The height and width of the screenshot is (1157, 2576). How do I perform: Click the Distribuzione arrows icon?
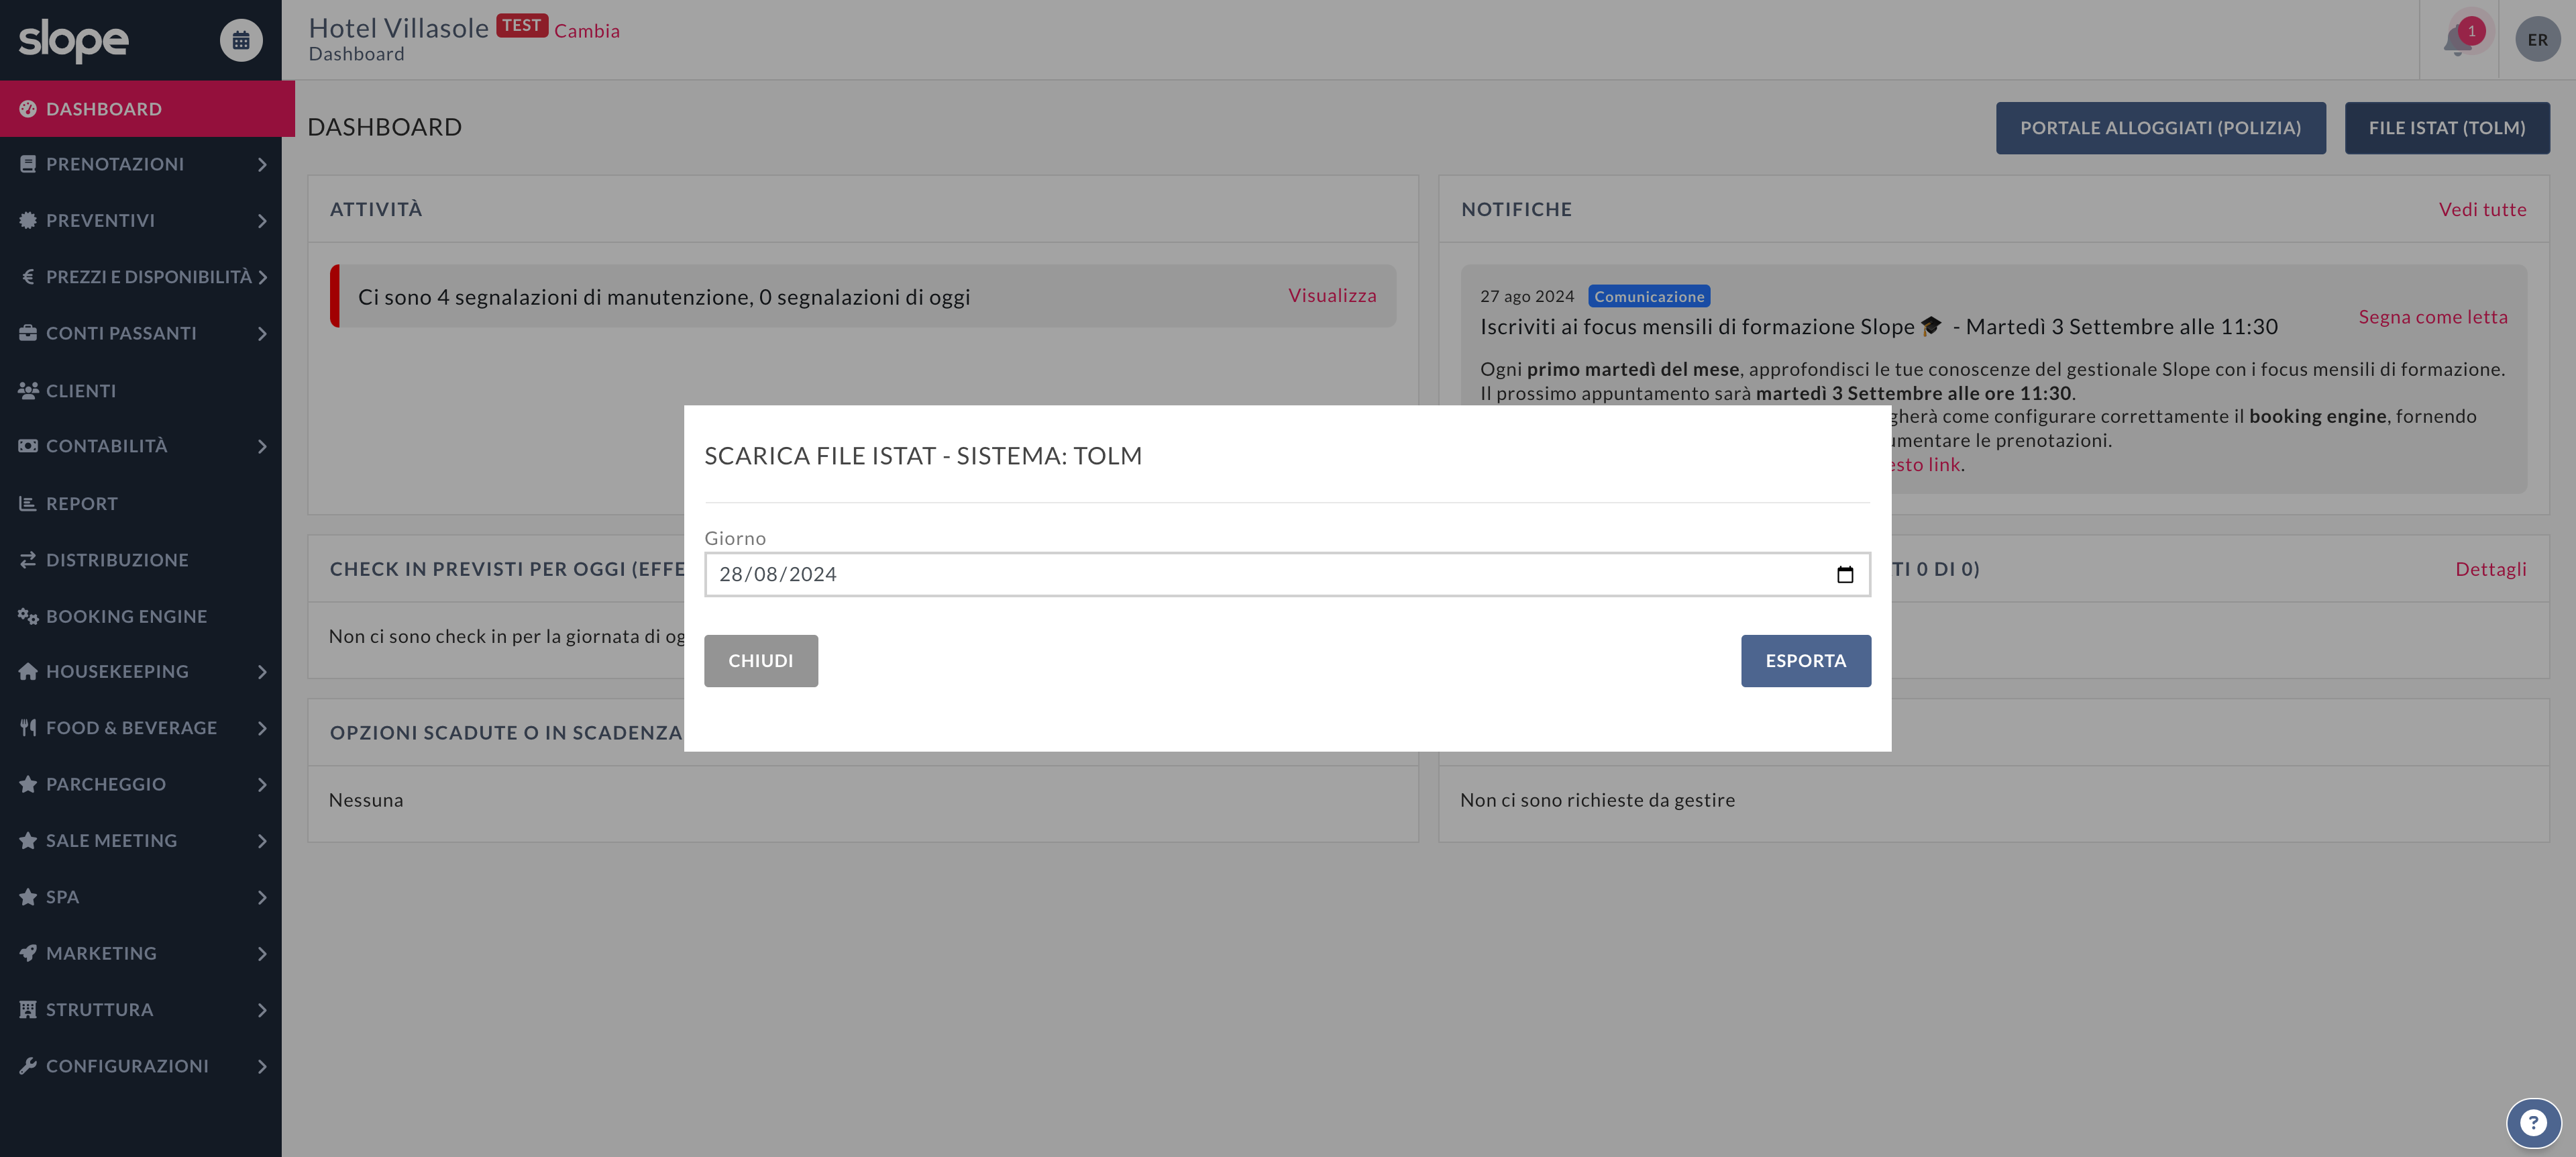[28, 560]
